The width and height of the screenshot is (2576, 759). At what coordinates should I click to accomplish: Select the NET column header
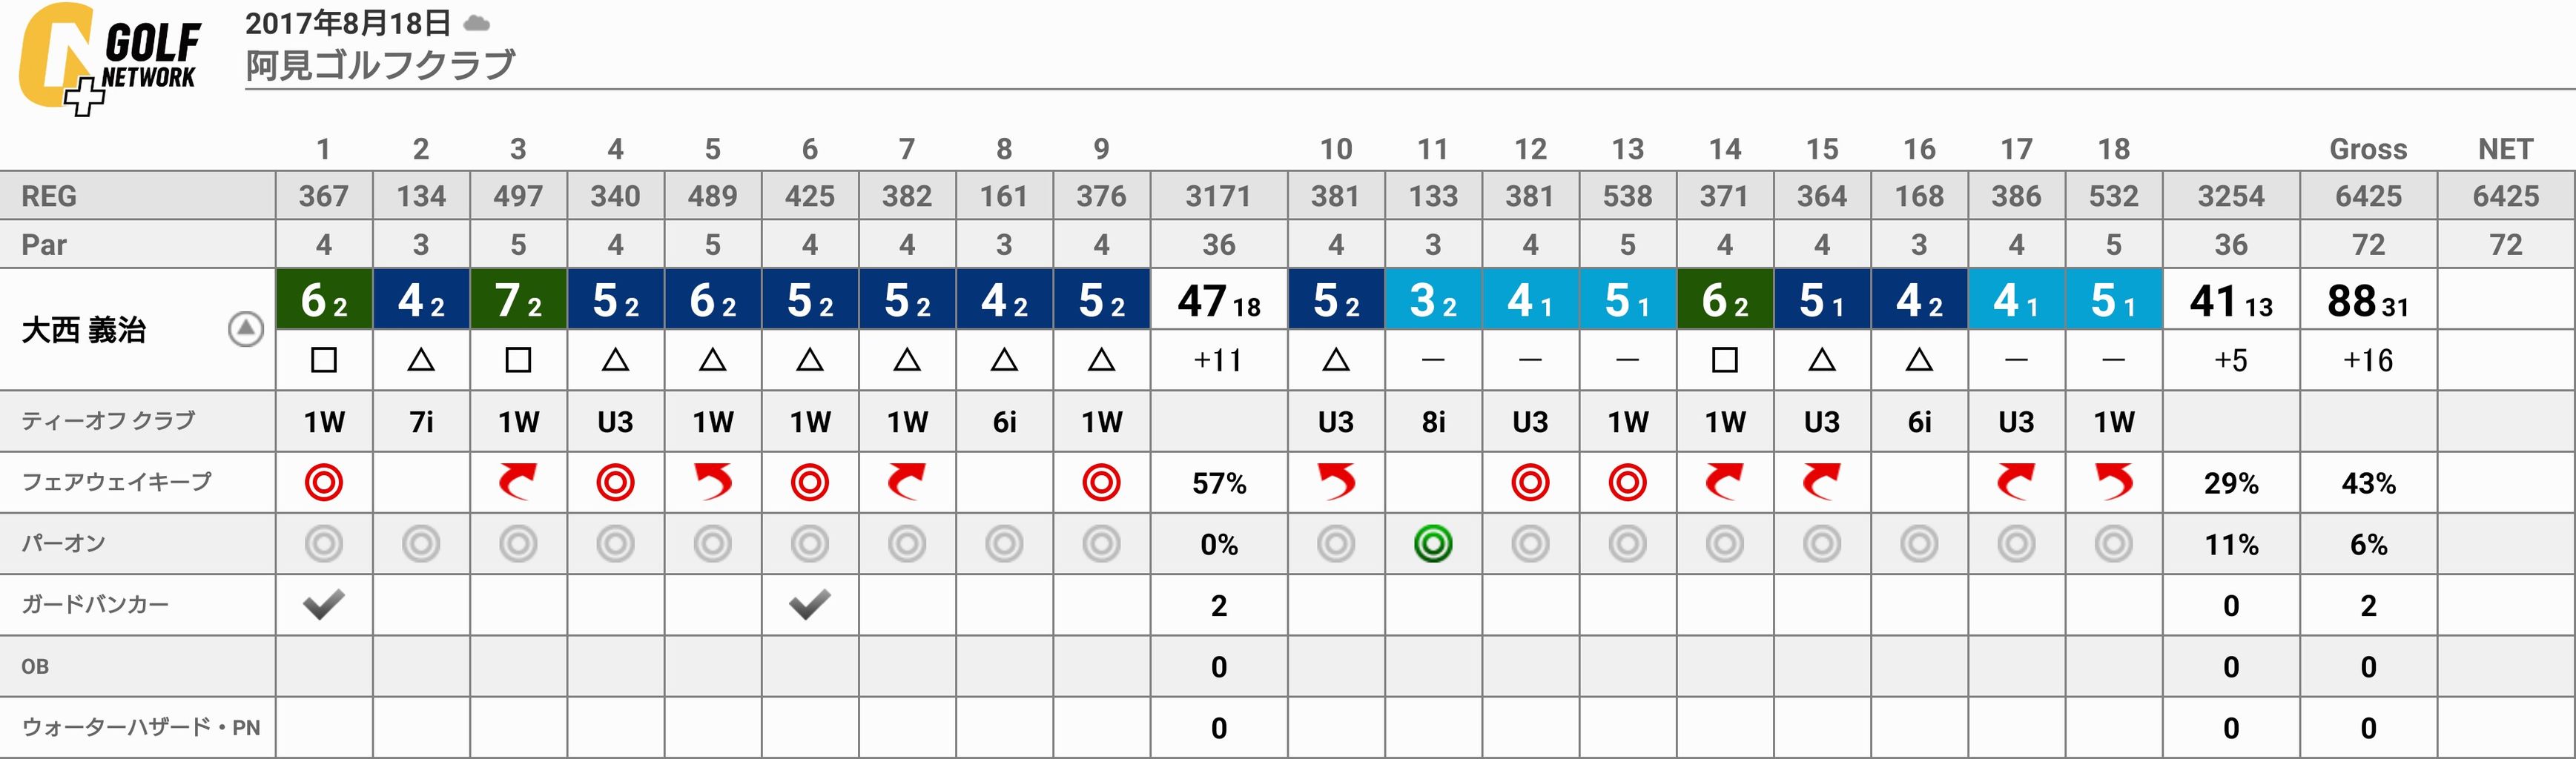pos(2505,149)
